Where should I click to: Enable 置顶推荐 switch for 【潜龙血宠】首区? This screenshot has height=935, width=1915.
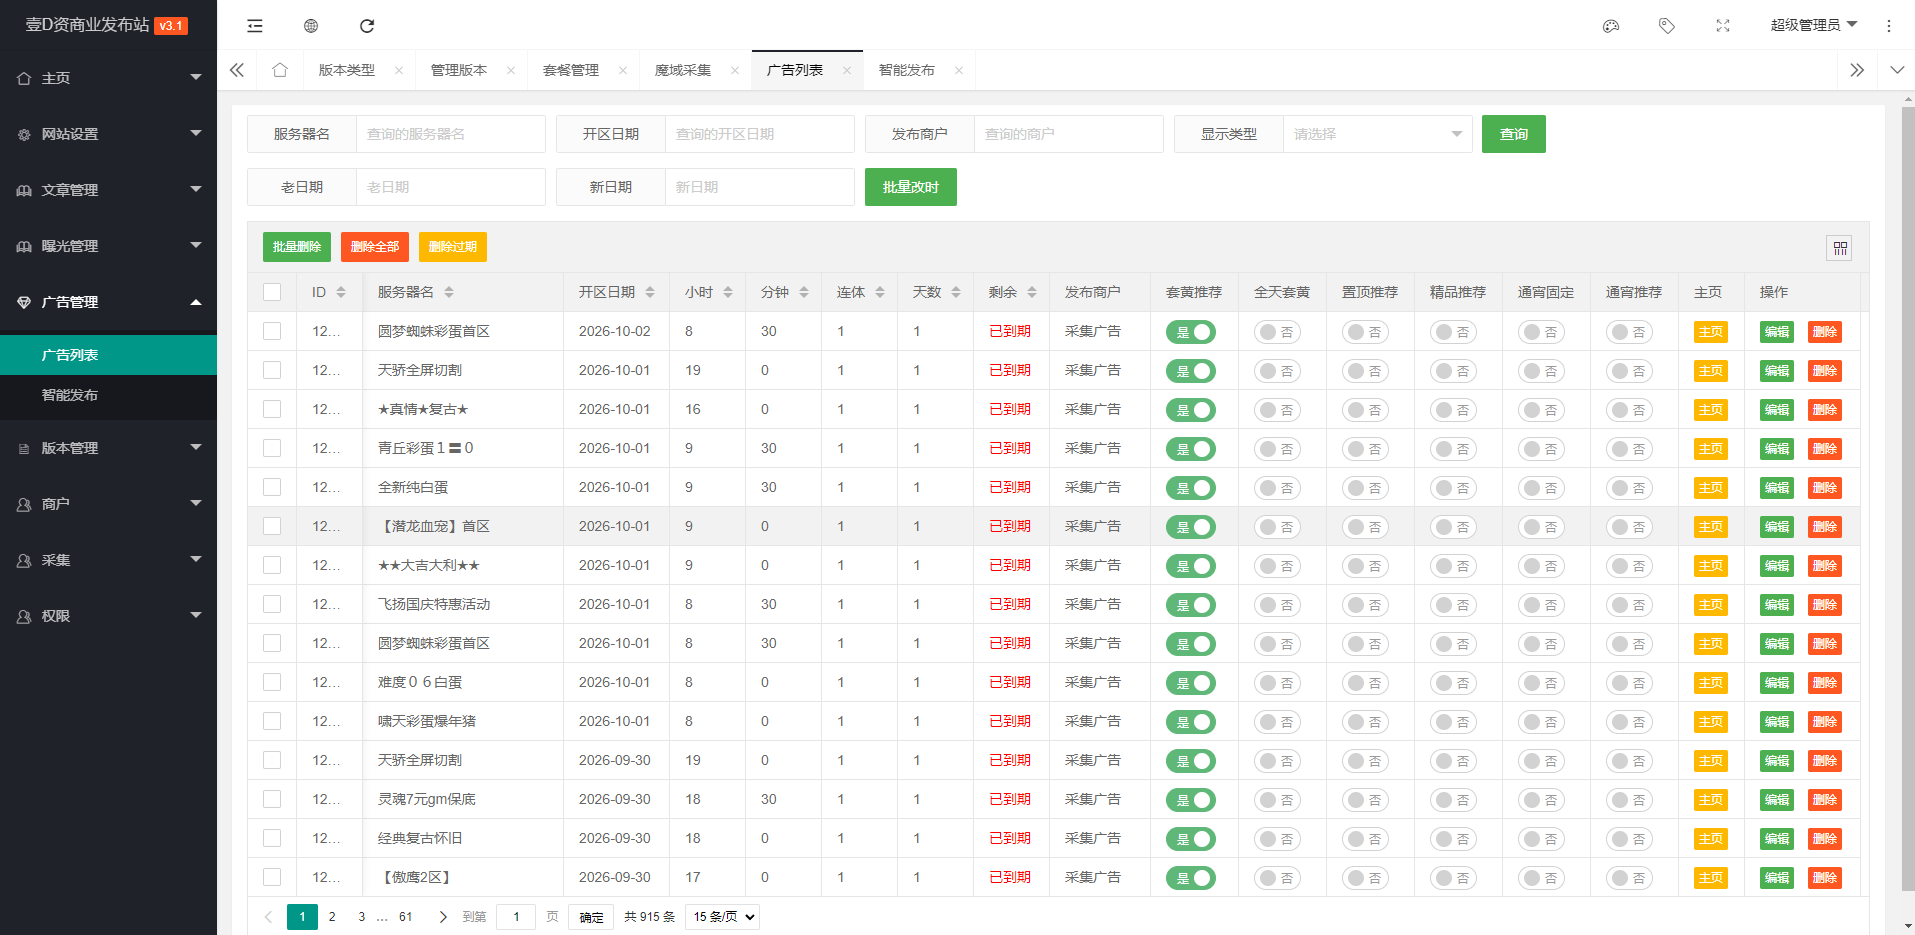[1366, 527]
